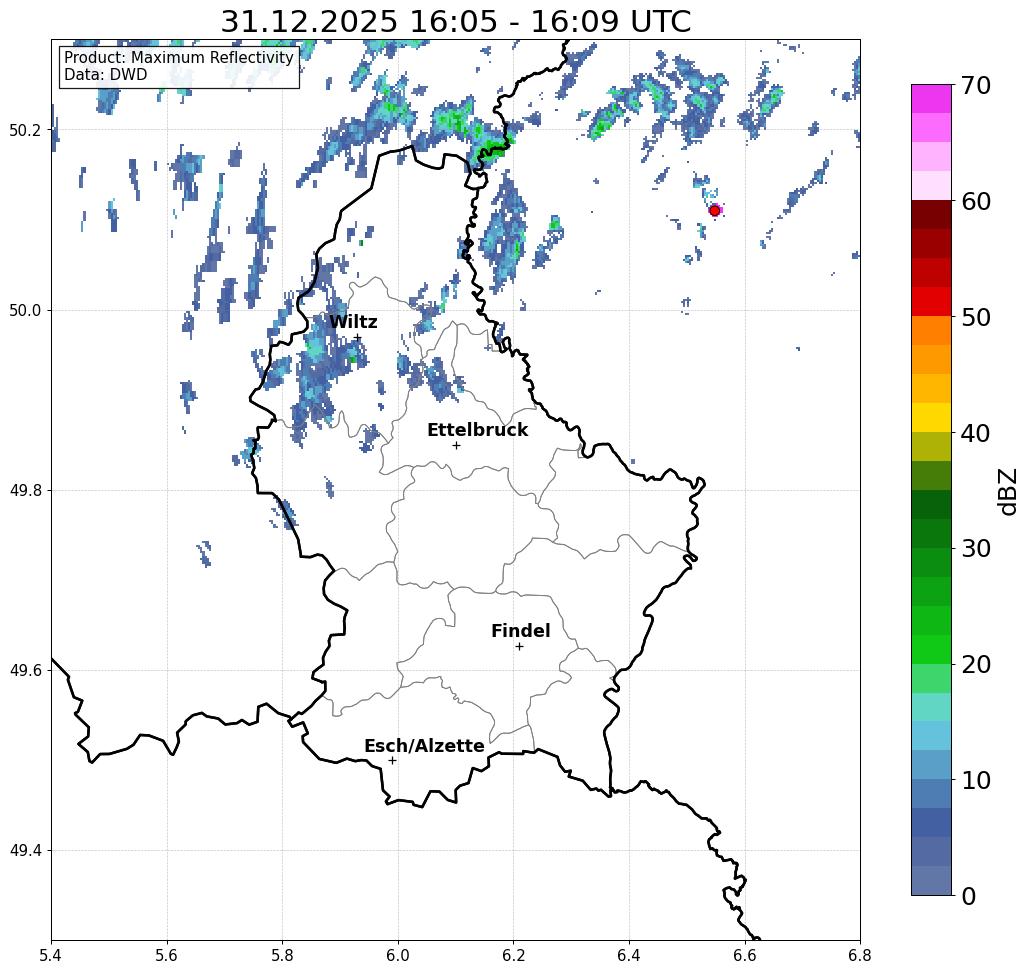Click the plus marker under Wiltz
Screen dimensions: 1029x973
pos(358,338)
